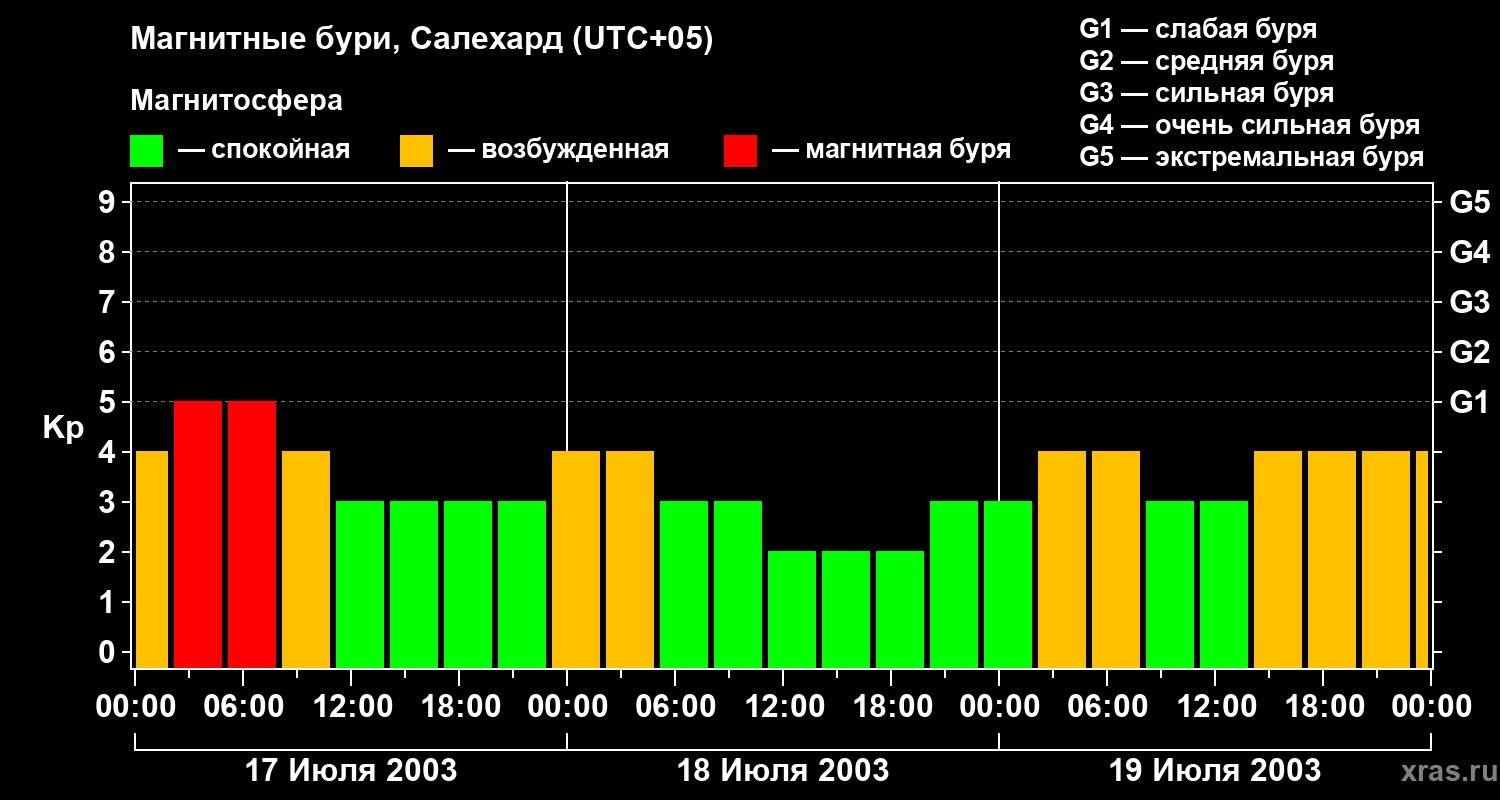Image resolution: width=1500 pixels, height=800 pixels.
Task: Select the G4 tick label on the right axis
Action: coord(1469,252)
